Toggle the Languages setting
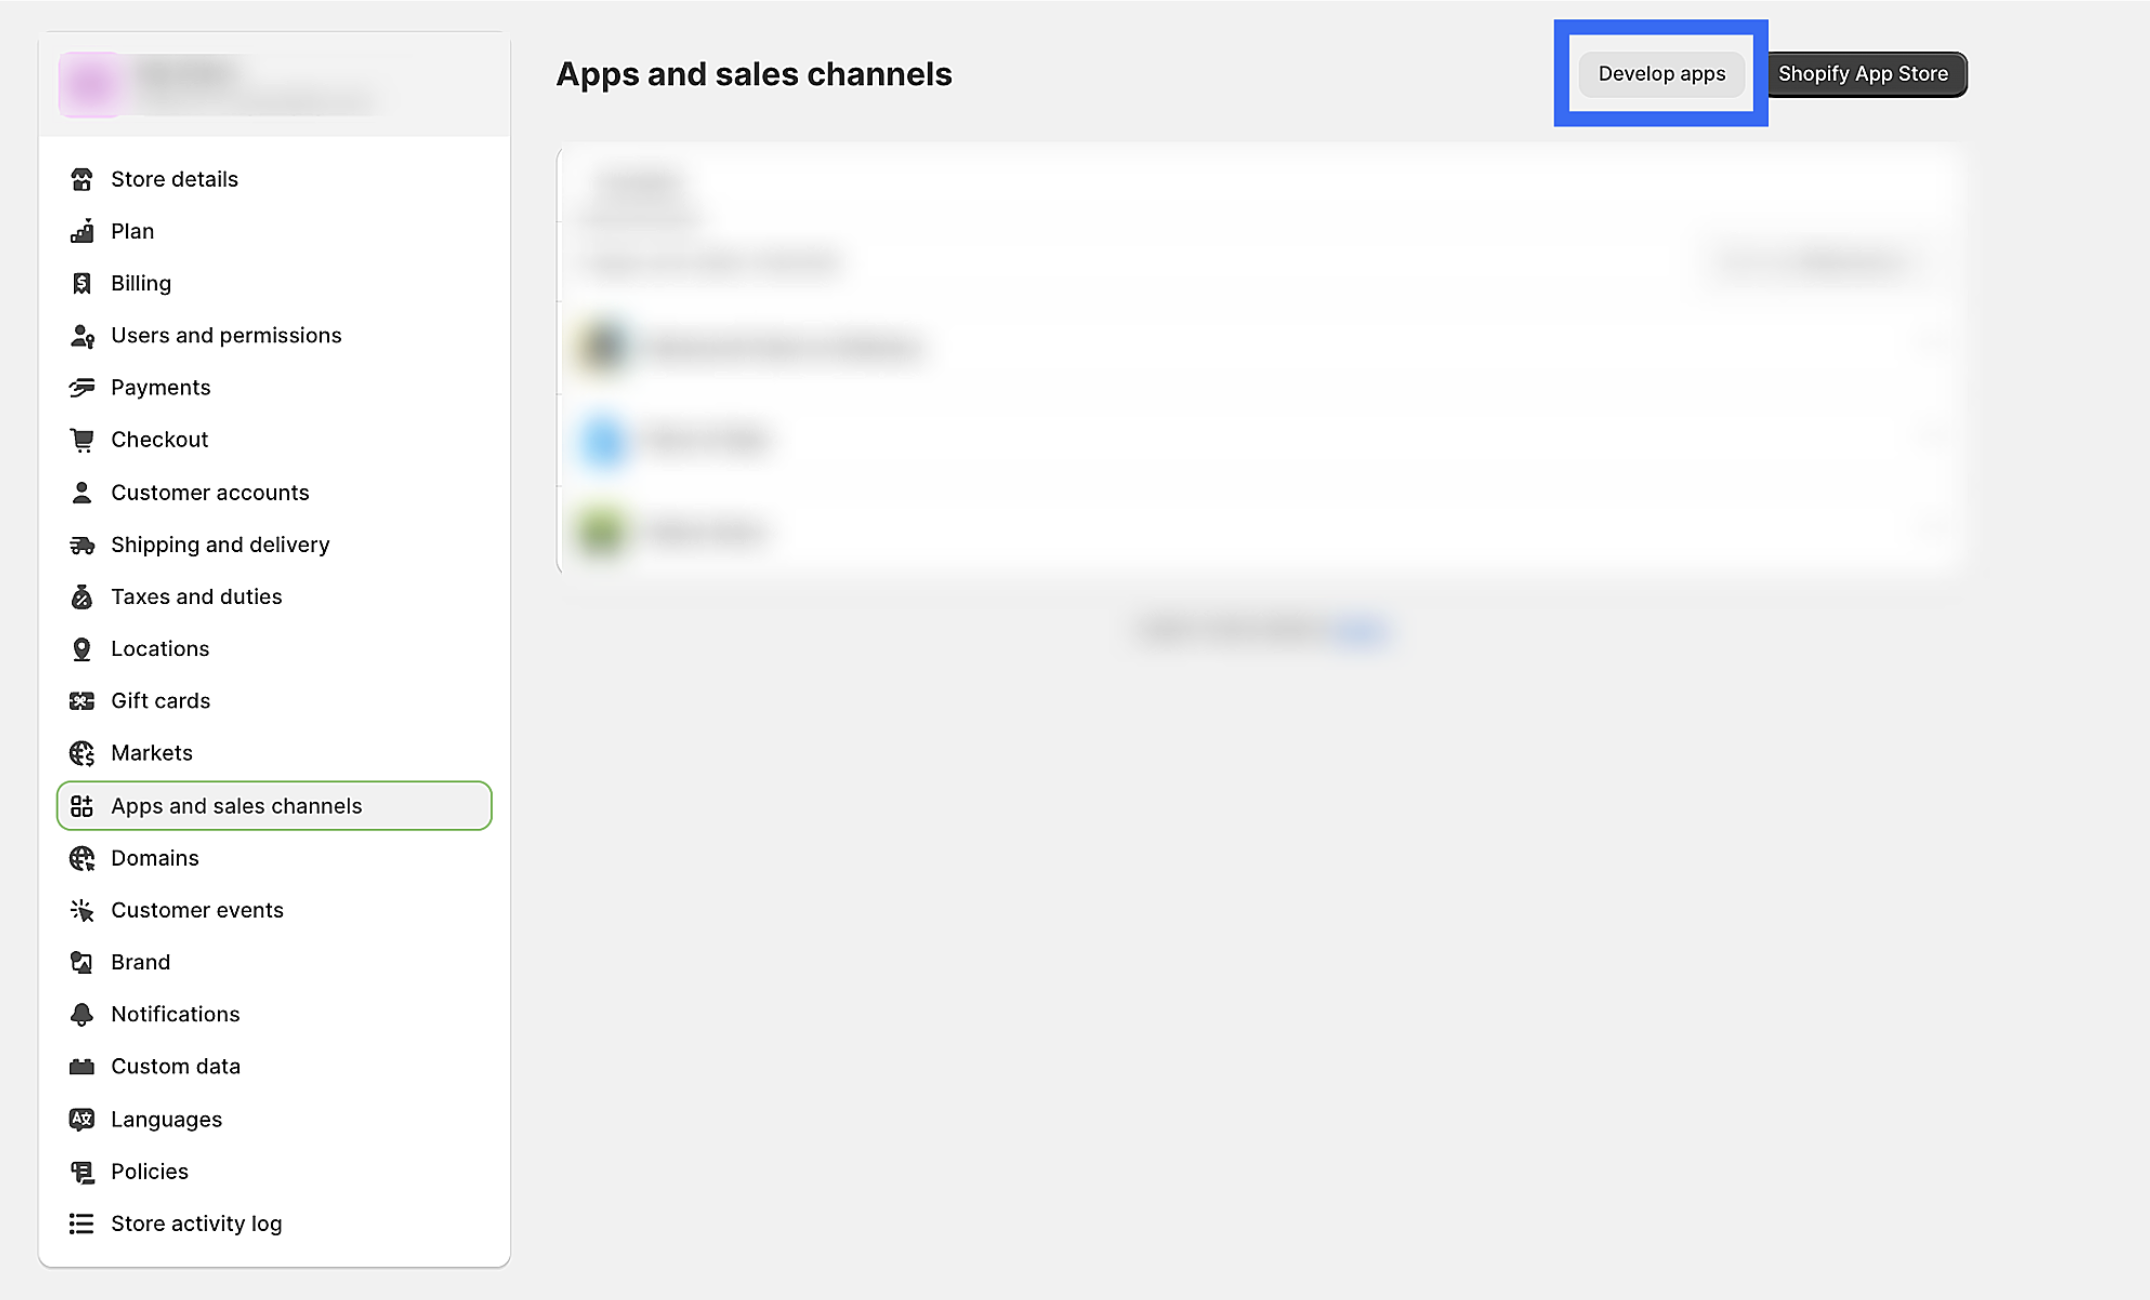The width and height of the screenshot is (2150, 1300). pyautogui.click(x=166, y=1119)
